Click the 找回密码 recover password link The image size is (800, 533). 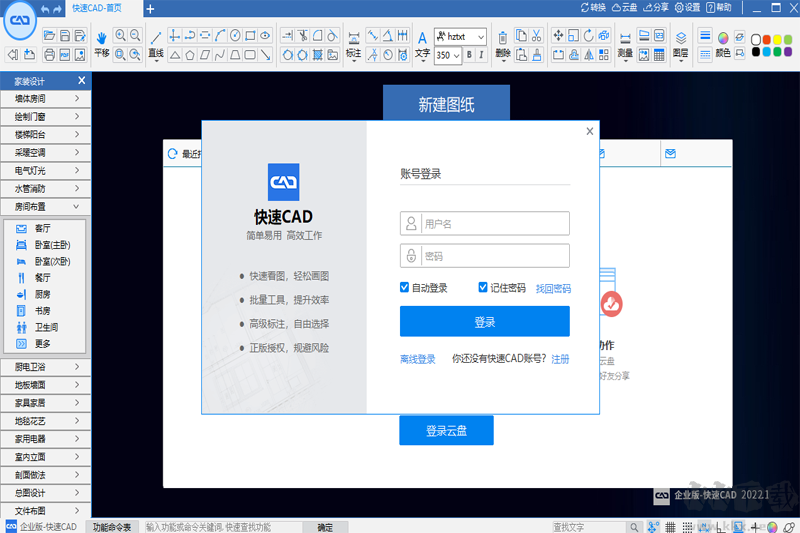pos(553,288)
